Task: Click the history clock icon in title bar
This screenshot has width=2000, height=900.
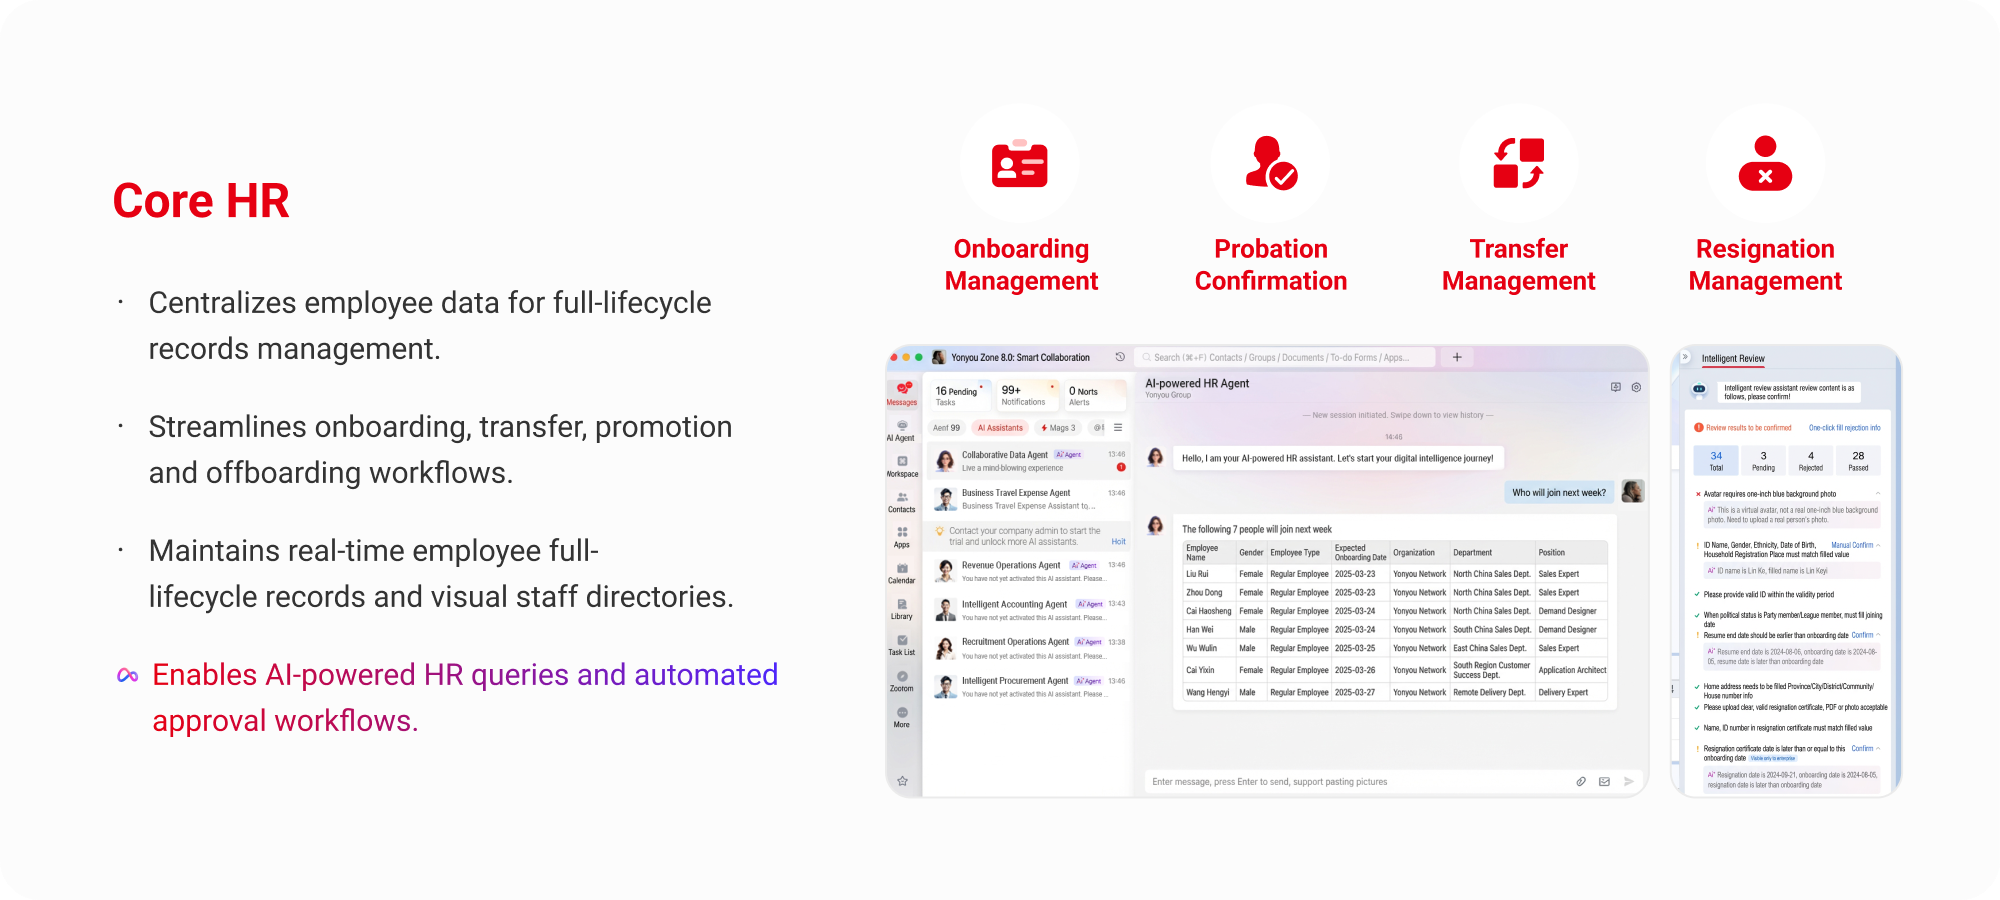Action: pyautogui.click(x=1120, y=357)
